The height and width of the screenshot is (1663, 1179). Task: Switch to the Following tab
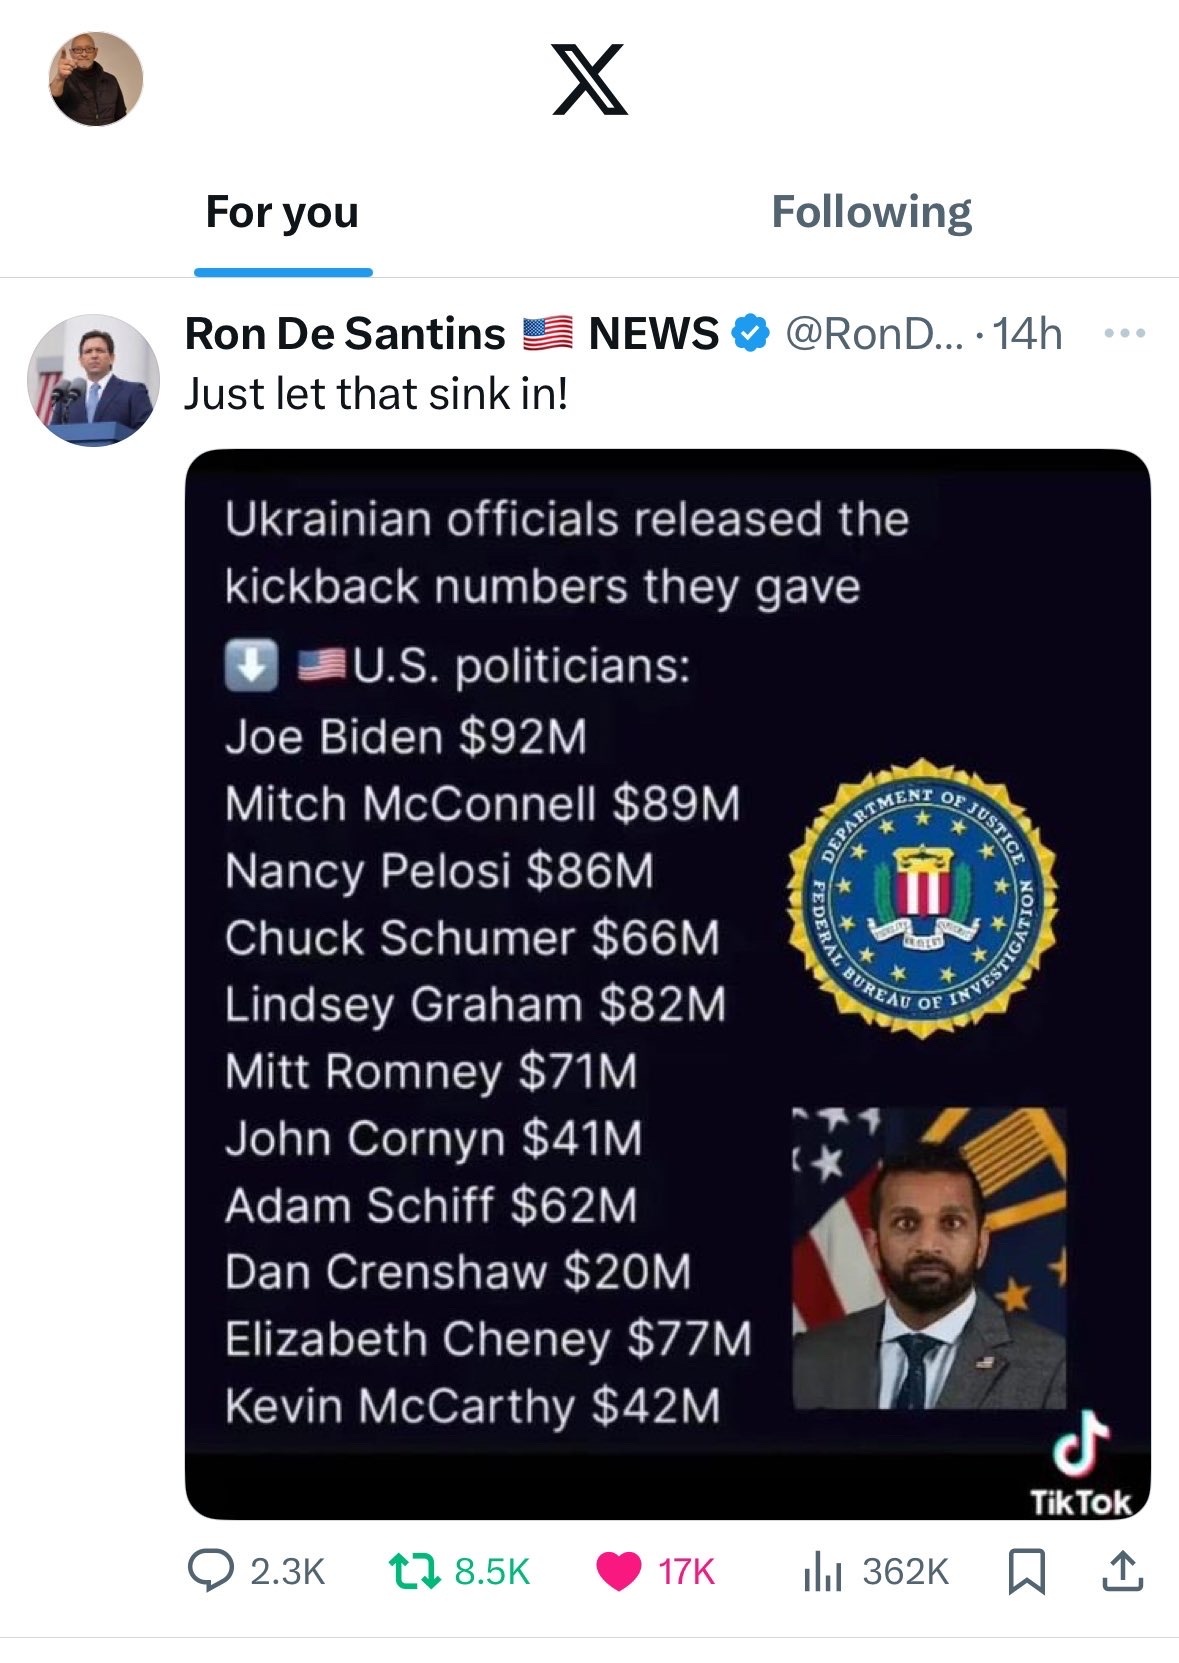pos(871,212)
